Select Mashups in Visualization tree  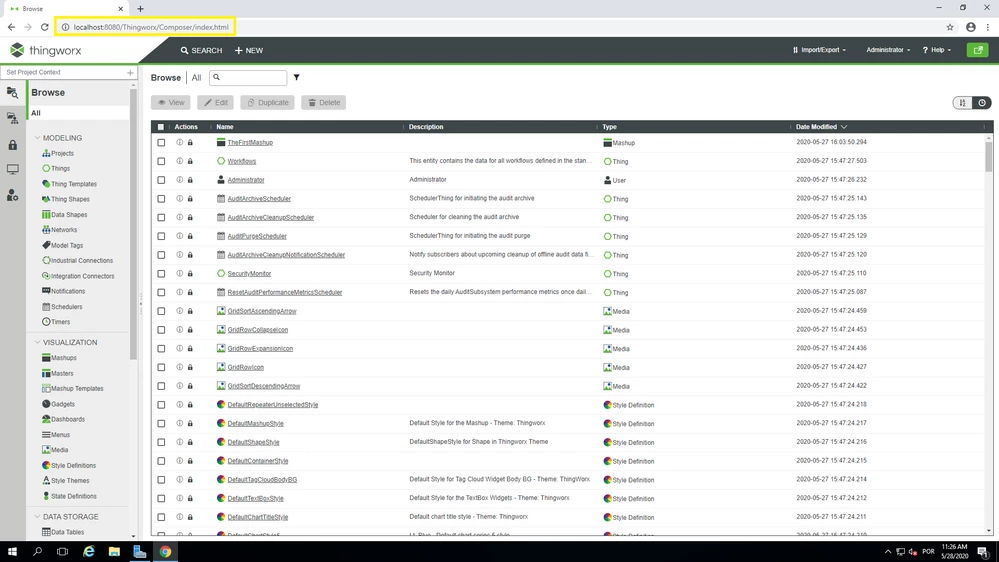pyautogui.click(x=59, y=357)
